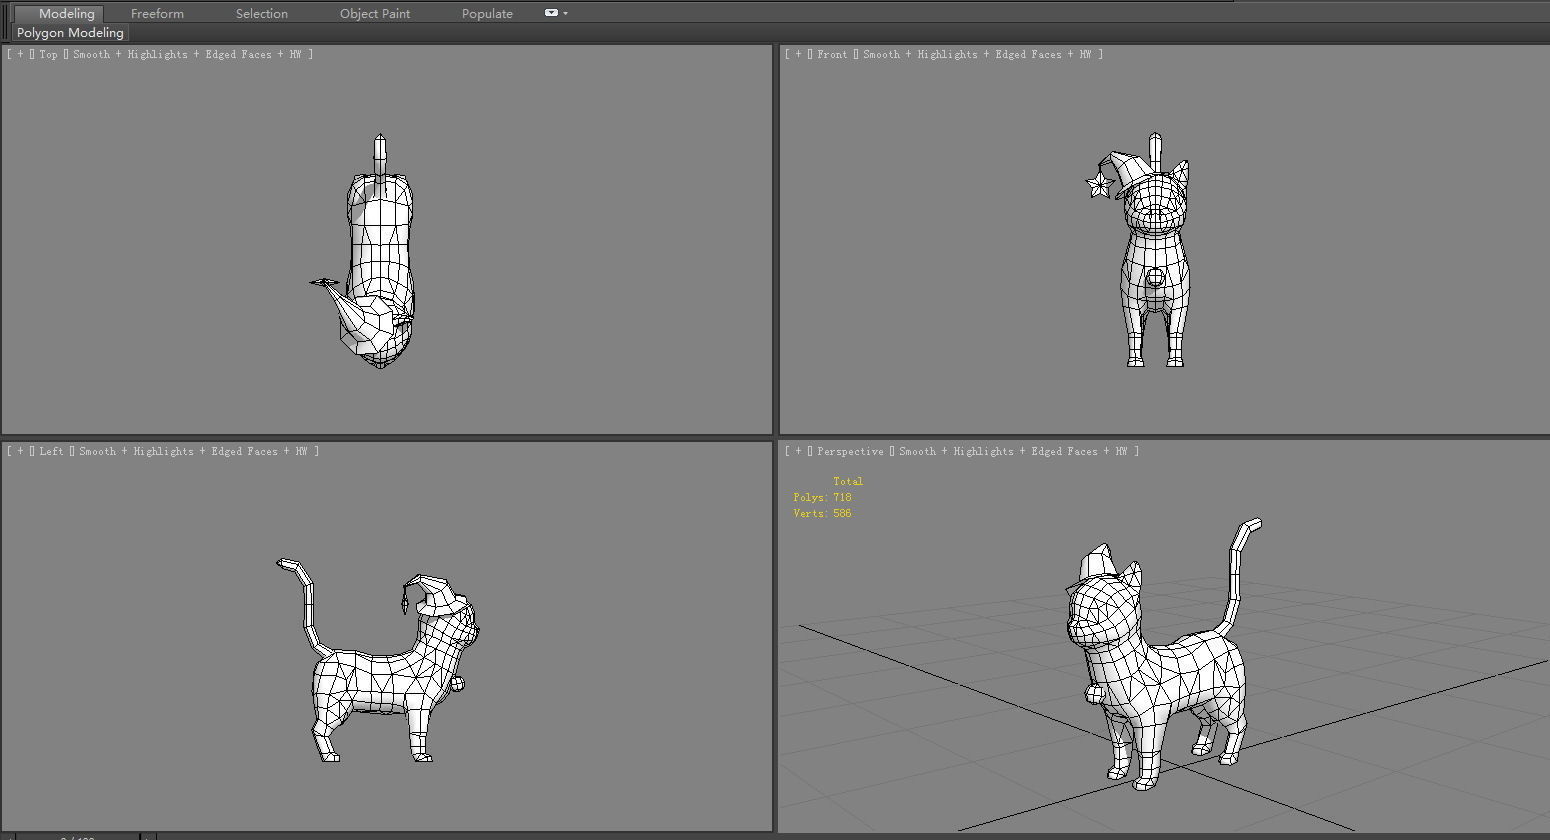Image resolution: width=1550 pixels, height=840 pixels.
Task: Click the yellow 'Total' statistics heading
Action: [x=848, y=481]
